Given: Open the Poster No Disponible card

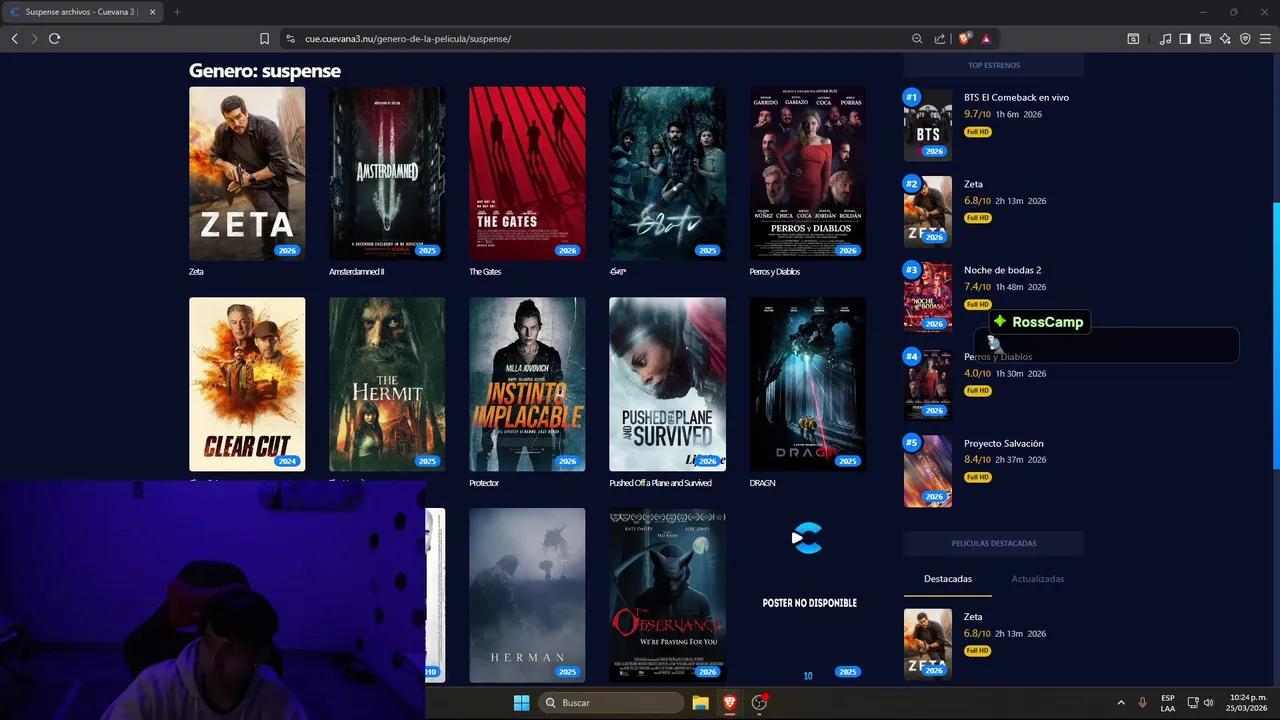Looking at the screenshot, I should tap(808, 595).
